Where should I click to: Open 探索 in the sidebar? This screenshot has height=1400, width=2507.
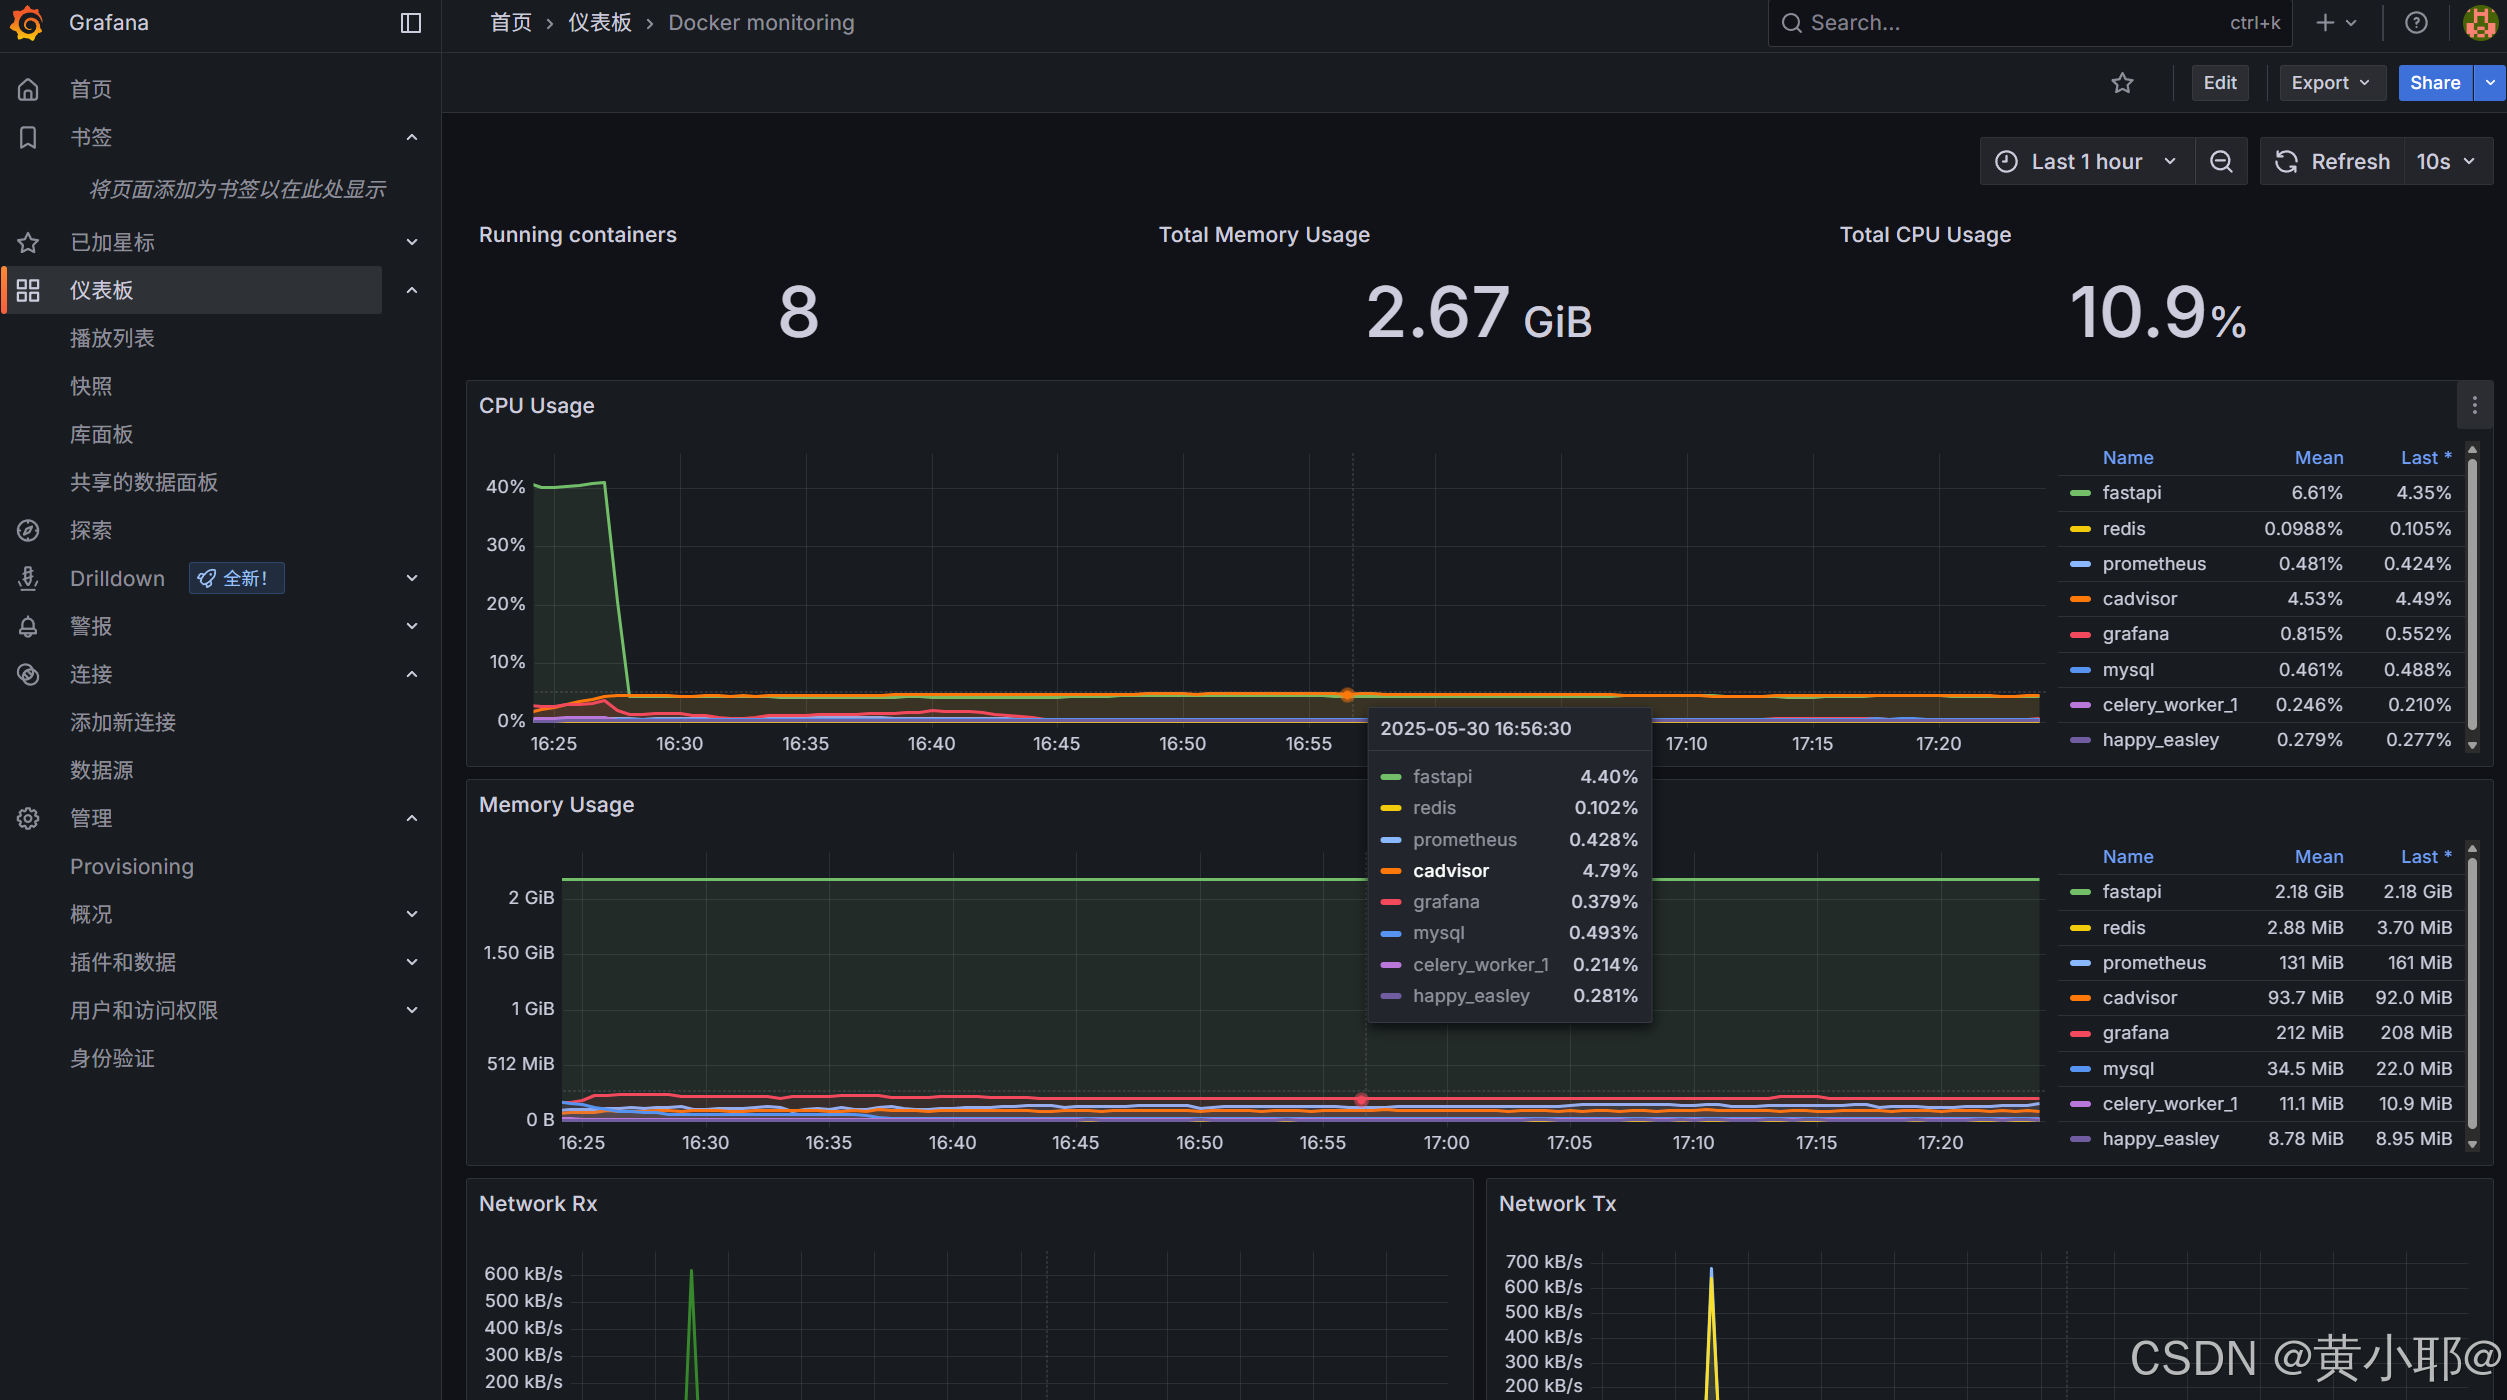tap(91, 530)
